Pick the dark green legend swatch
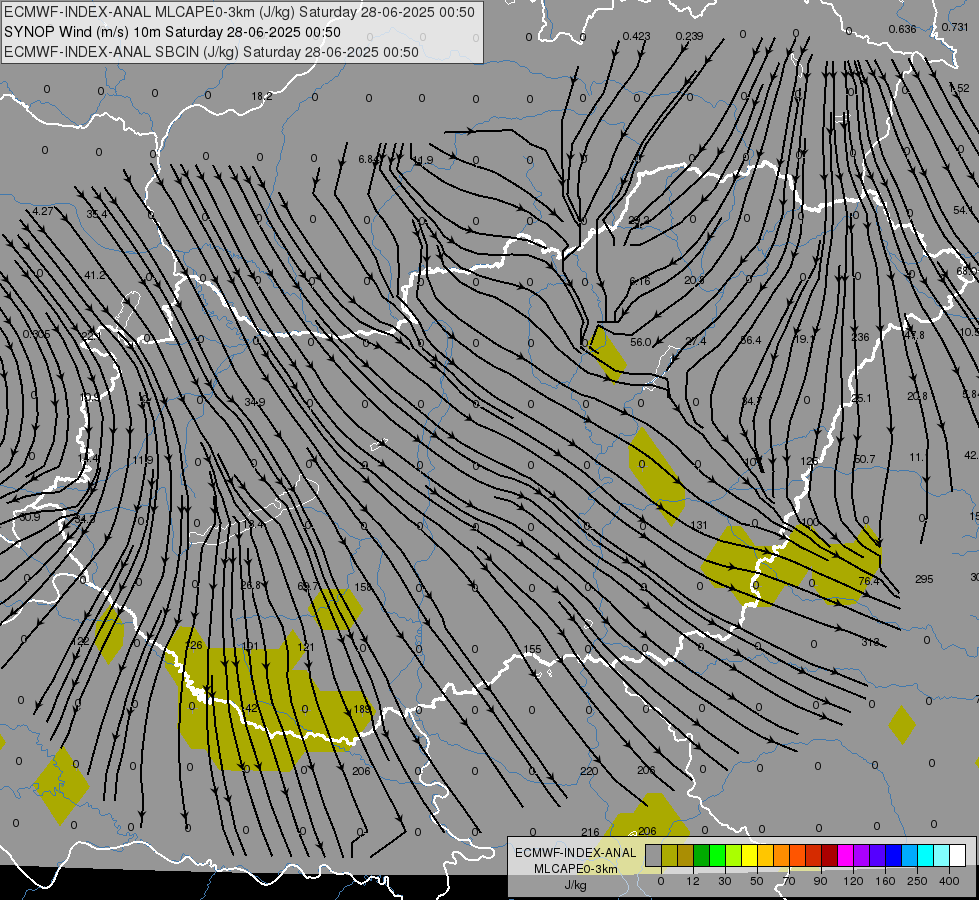The height and width of the screenshot is (900, 979). point(702,855)
